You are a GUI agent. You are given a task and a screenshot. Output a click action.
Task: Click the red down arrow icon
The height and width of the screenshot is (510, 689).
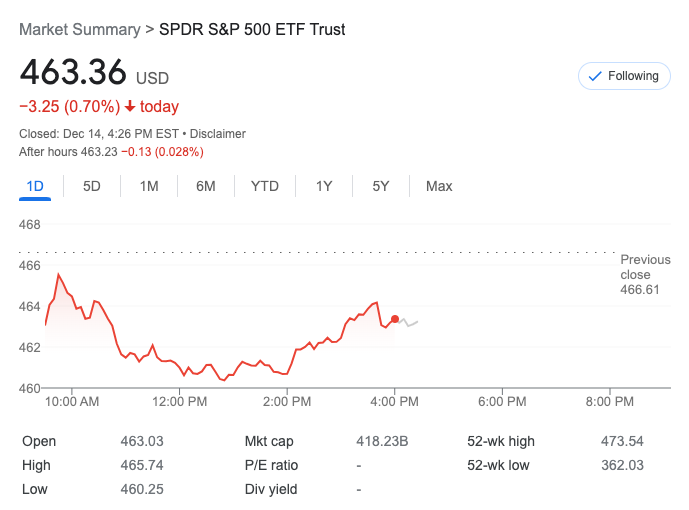[130, 106]
